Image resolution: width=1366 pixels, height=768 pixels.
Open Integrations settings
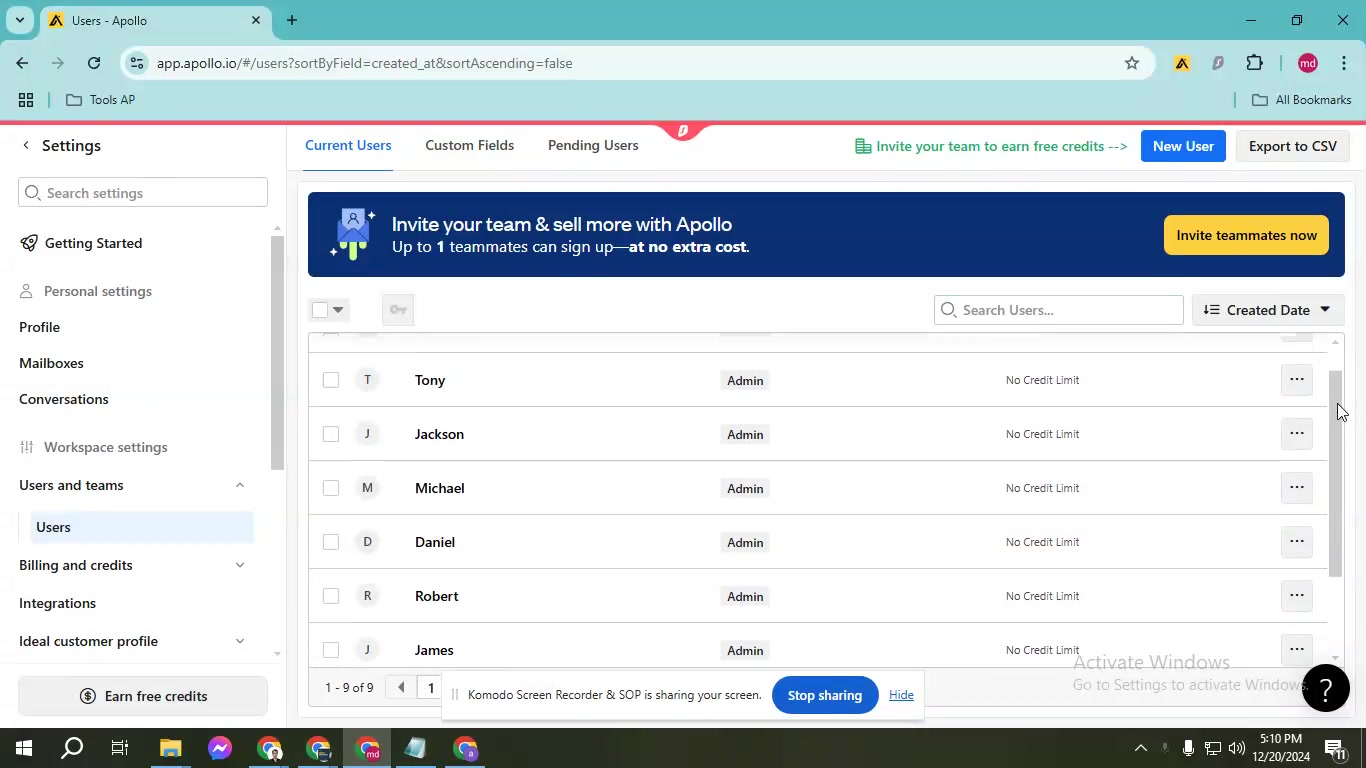click(58, 603)
